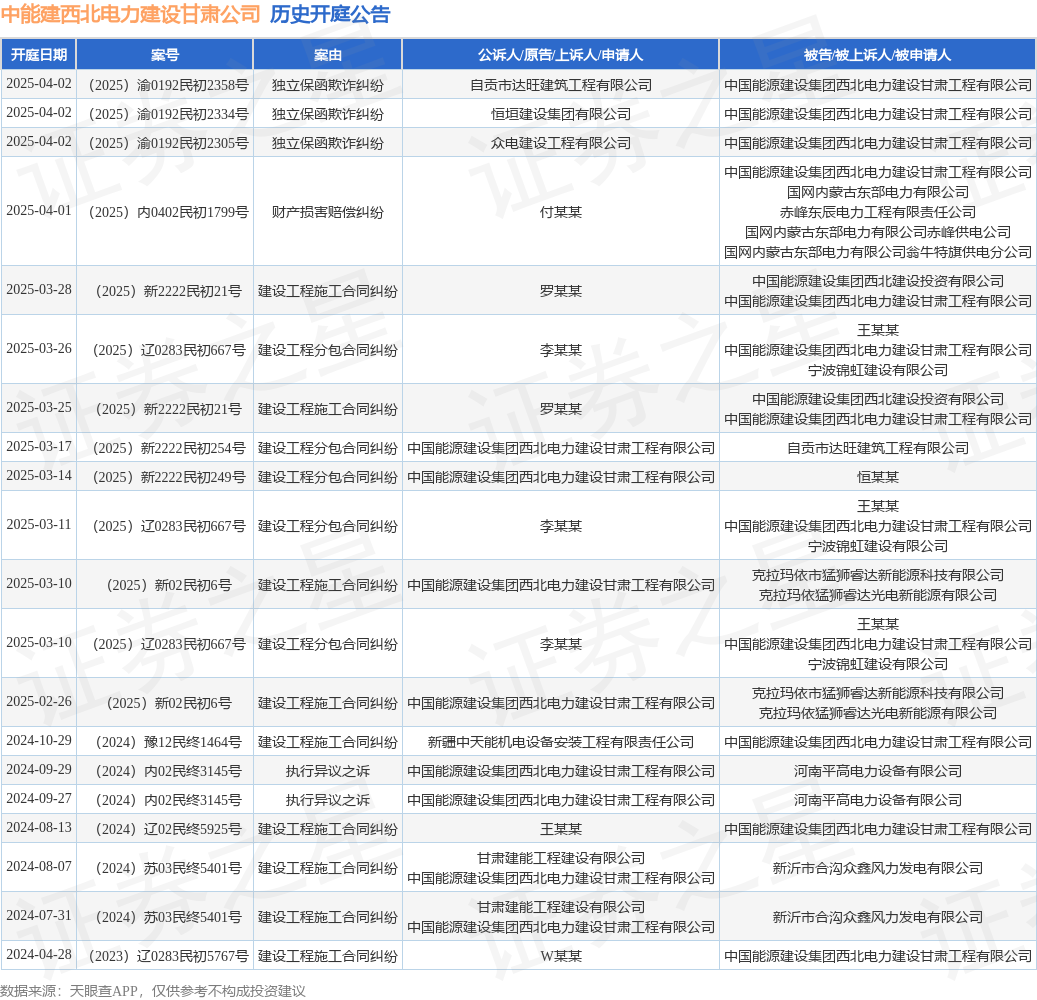Image resolution: width=1037 pixels, height=1000 pixels.
Task: Select case number （2025）内0402民初1799号
Action: (165, 212)
